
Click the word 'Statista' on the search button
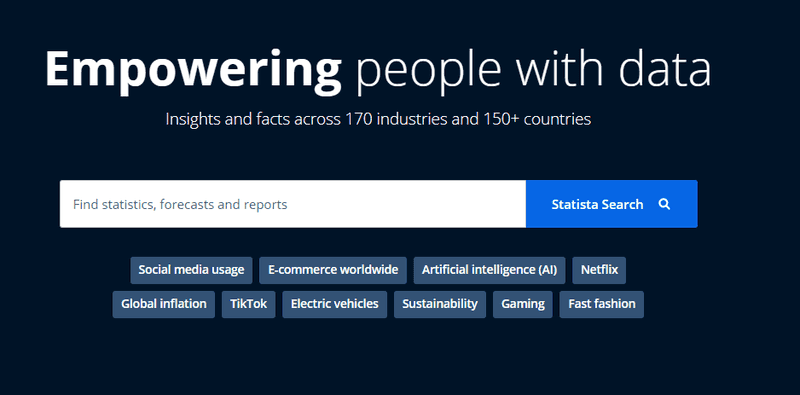tap(574, 204)
